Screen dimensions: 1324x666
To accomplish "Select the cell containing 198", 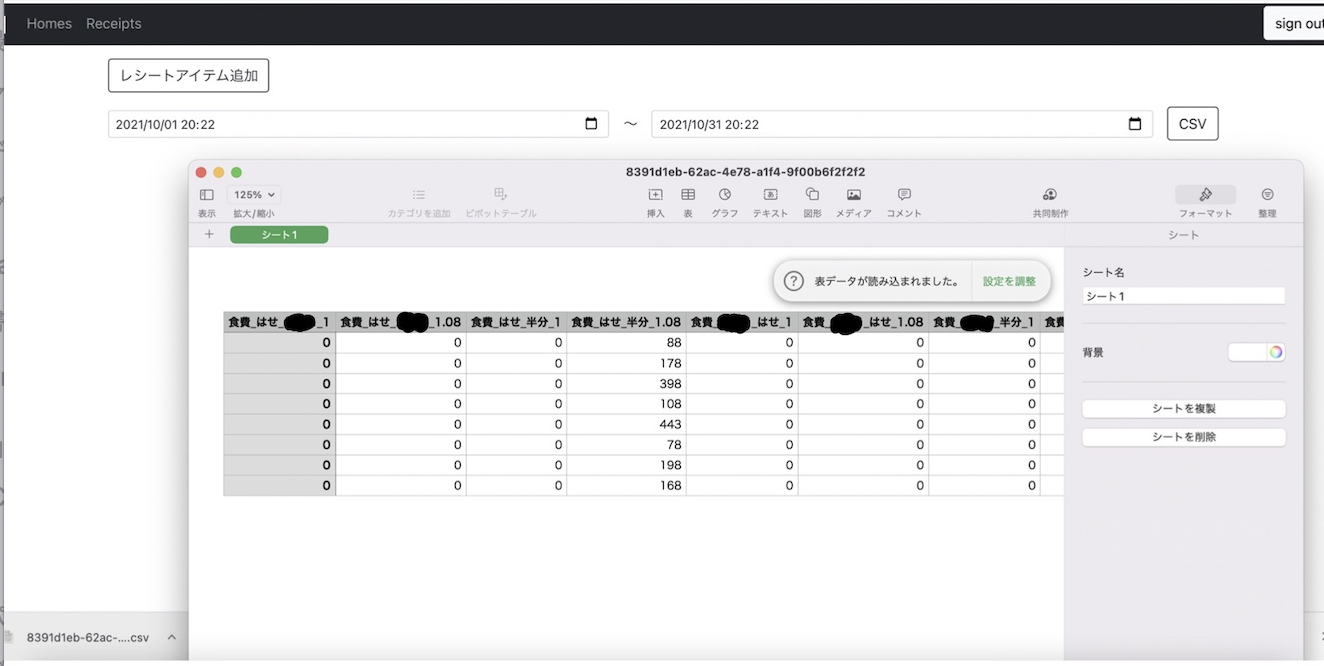I will 626,465.
